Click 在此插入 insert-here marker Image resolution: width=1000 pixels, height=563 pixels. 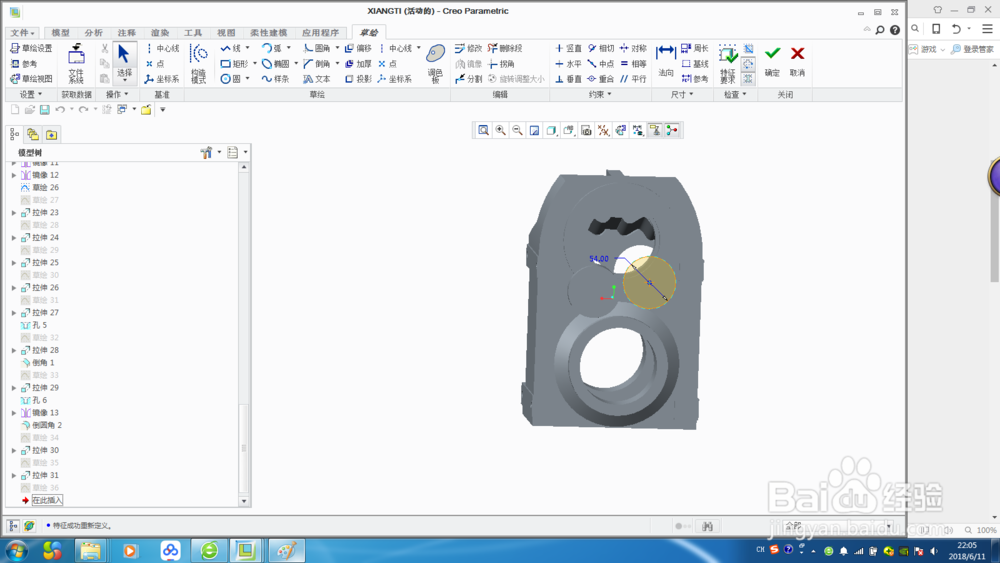pyautogui.click(x=47, y=501)
